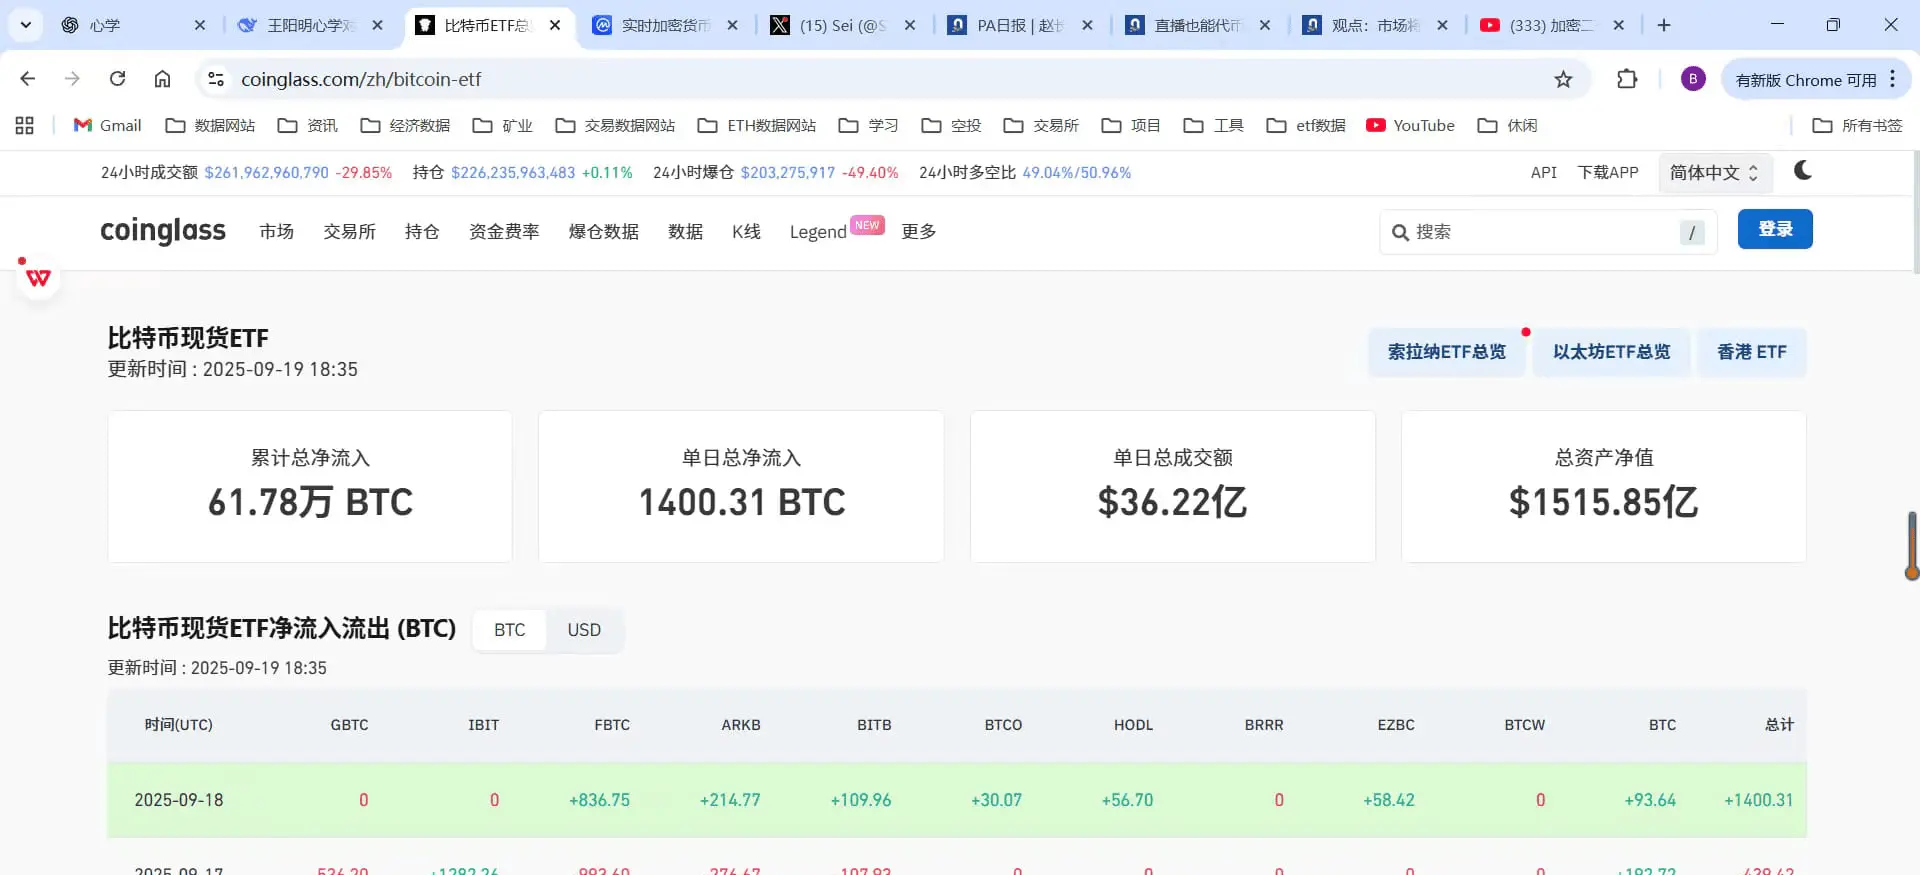
Task: Click the 下载APP link
Action: [x=1608, y=172]
